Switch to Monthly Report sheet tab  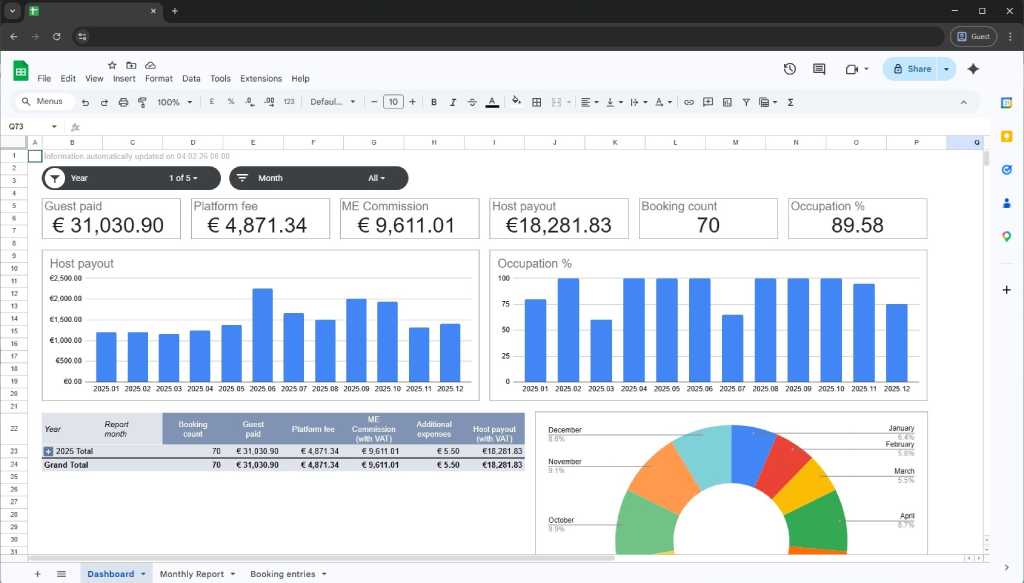(x=191, y=574)
